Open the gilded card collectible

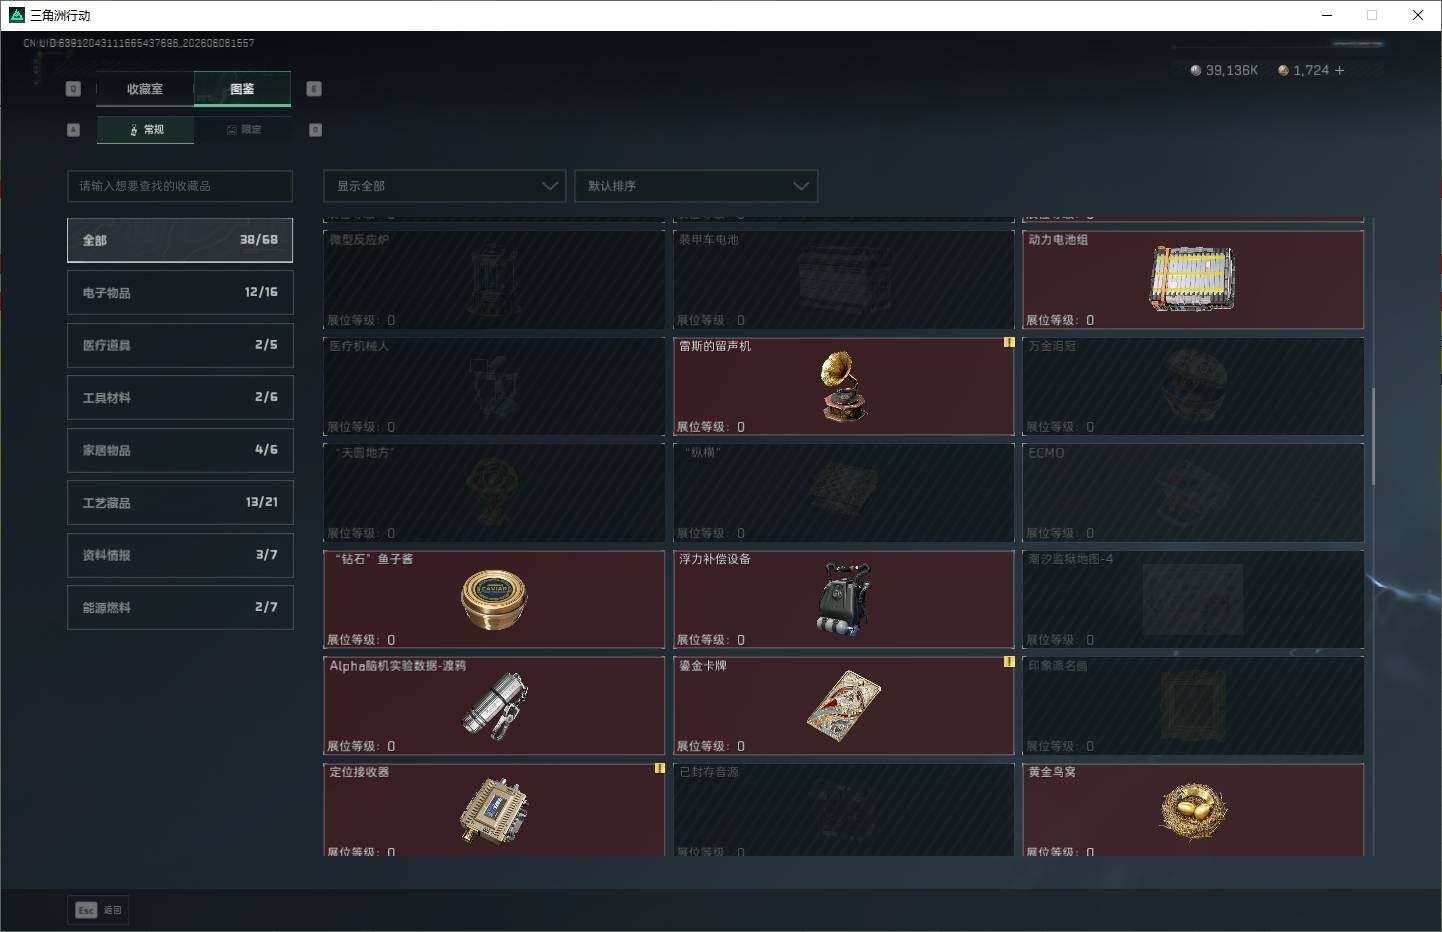844,705
